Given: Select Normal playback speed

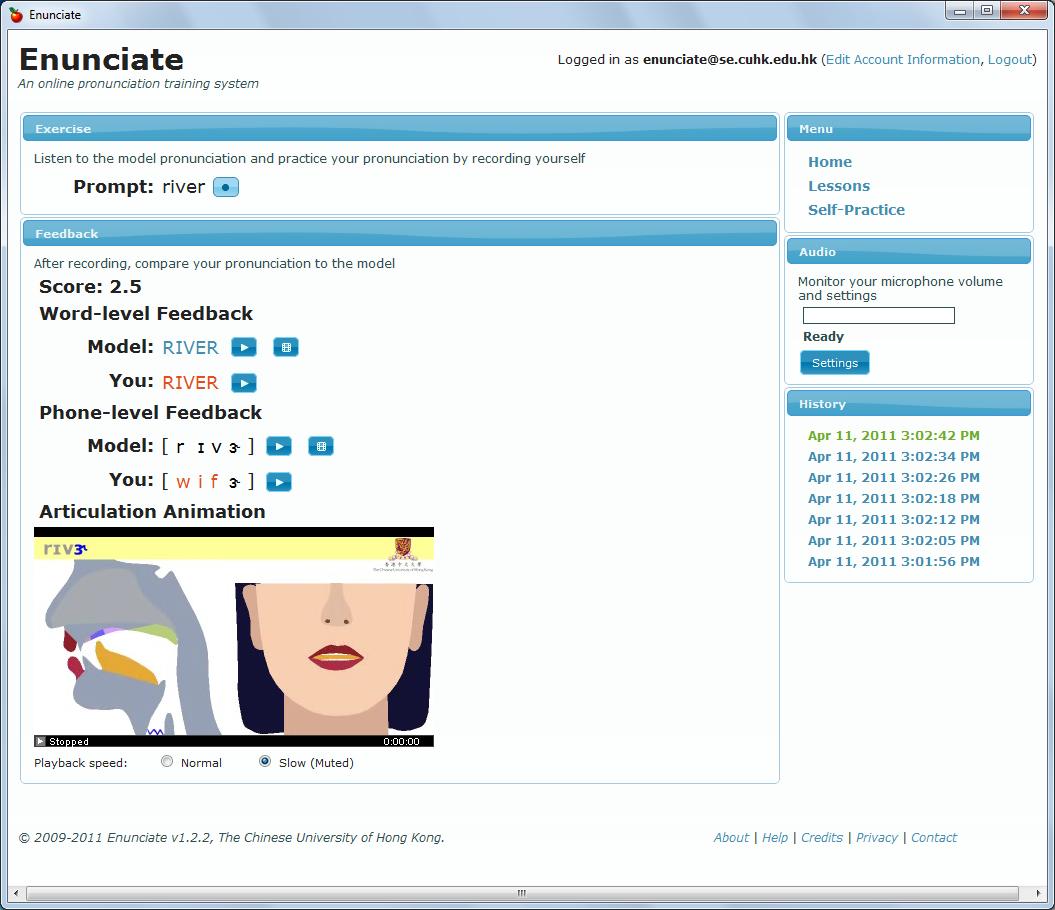Looking at the screenshot, I should 167,761.
